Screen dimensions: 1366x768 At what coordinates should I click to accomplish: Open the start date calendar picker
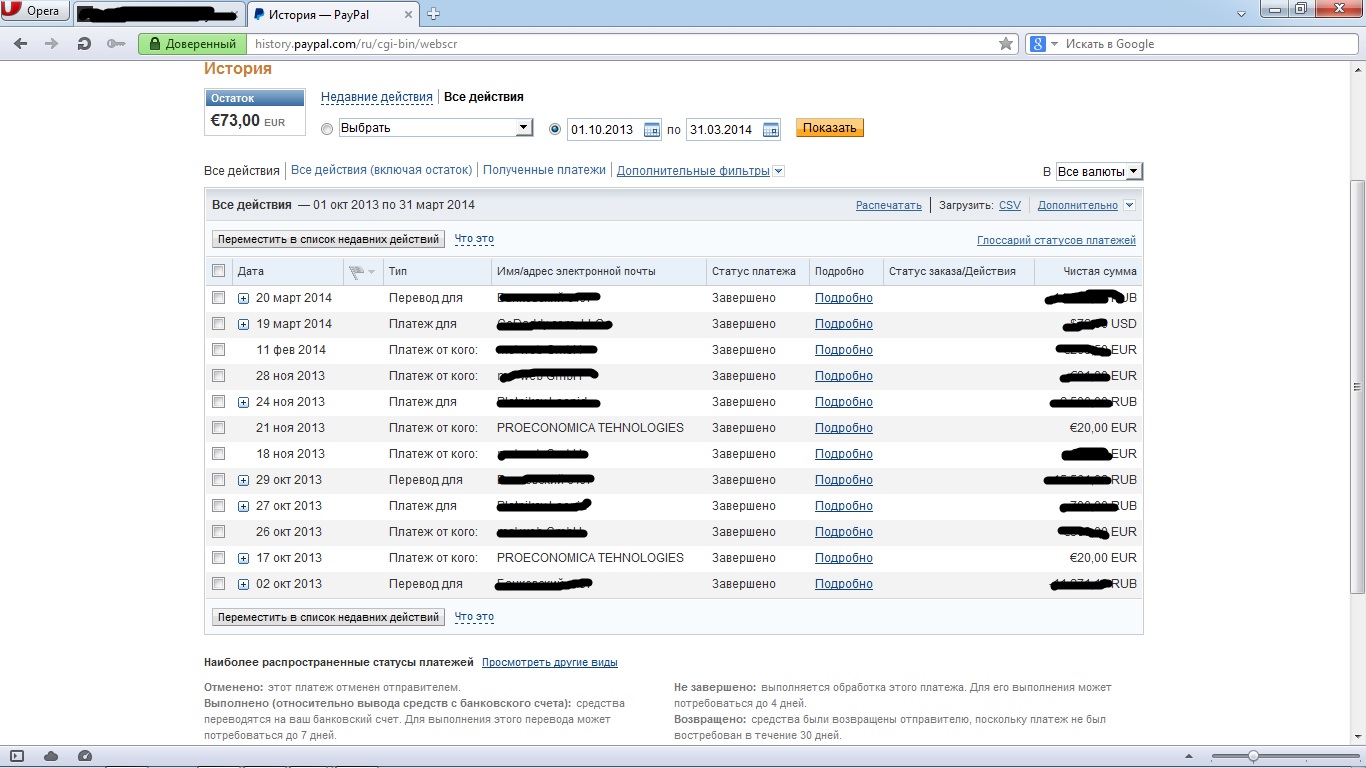click(652, 129)
